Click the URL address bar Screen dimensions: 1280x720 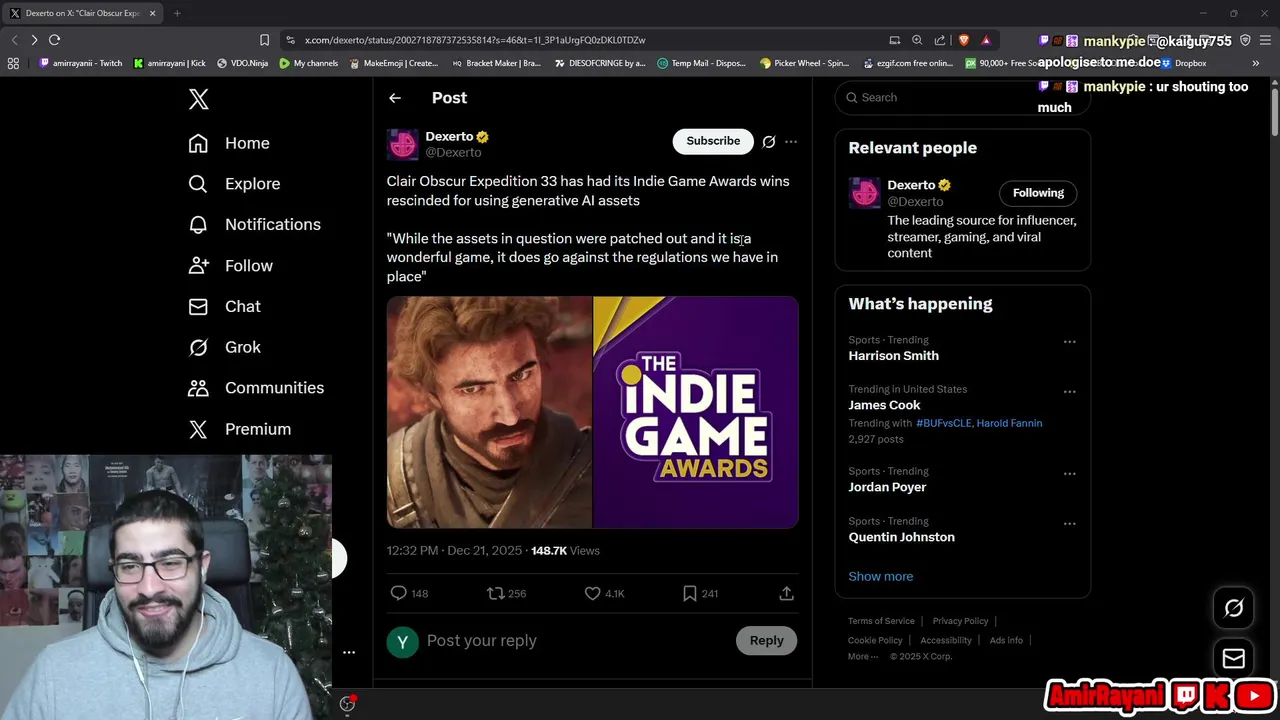click(580, 40)
